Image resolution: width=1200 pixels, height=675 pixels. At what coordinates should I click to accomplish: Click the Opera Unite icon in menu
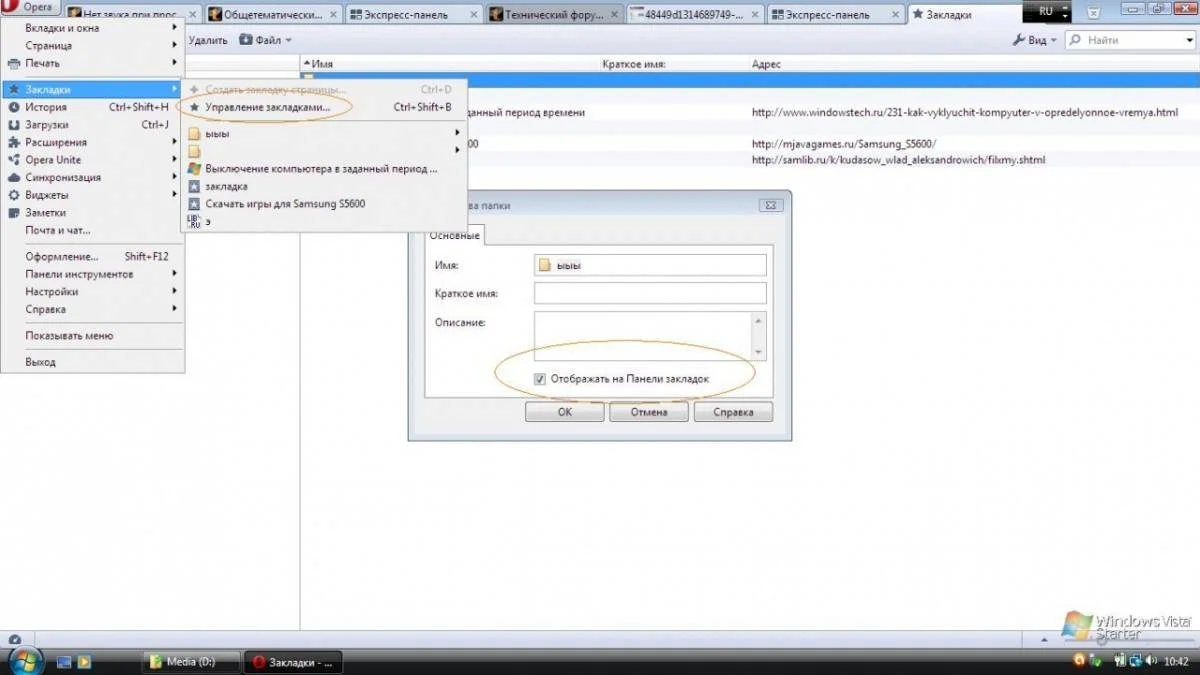coord(14,160)
